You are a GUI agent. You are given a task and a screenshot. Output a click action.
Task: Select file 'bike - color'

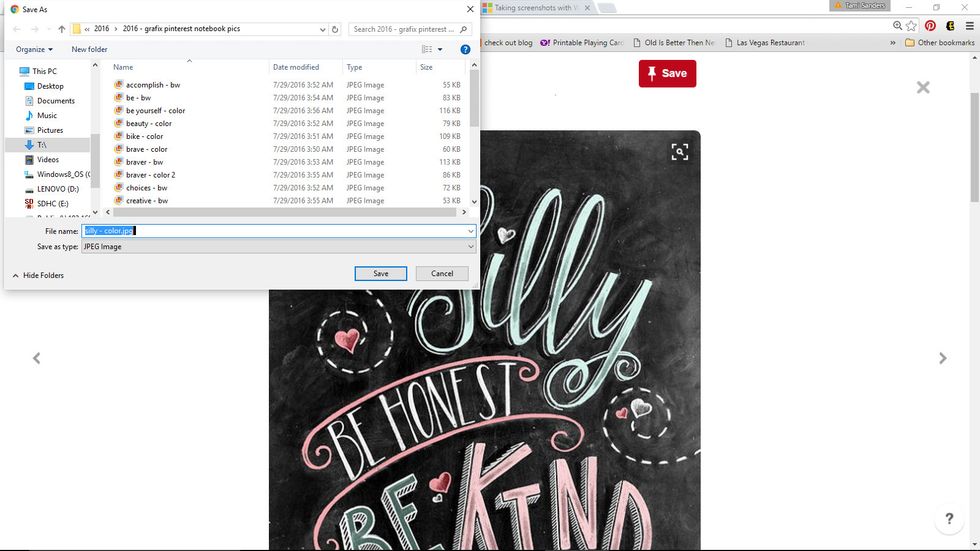pyautogui.click(x=144, y=136)
